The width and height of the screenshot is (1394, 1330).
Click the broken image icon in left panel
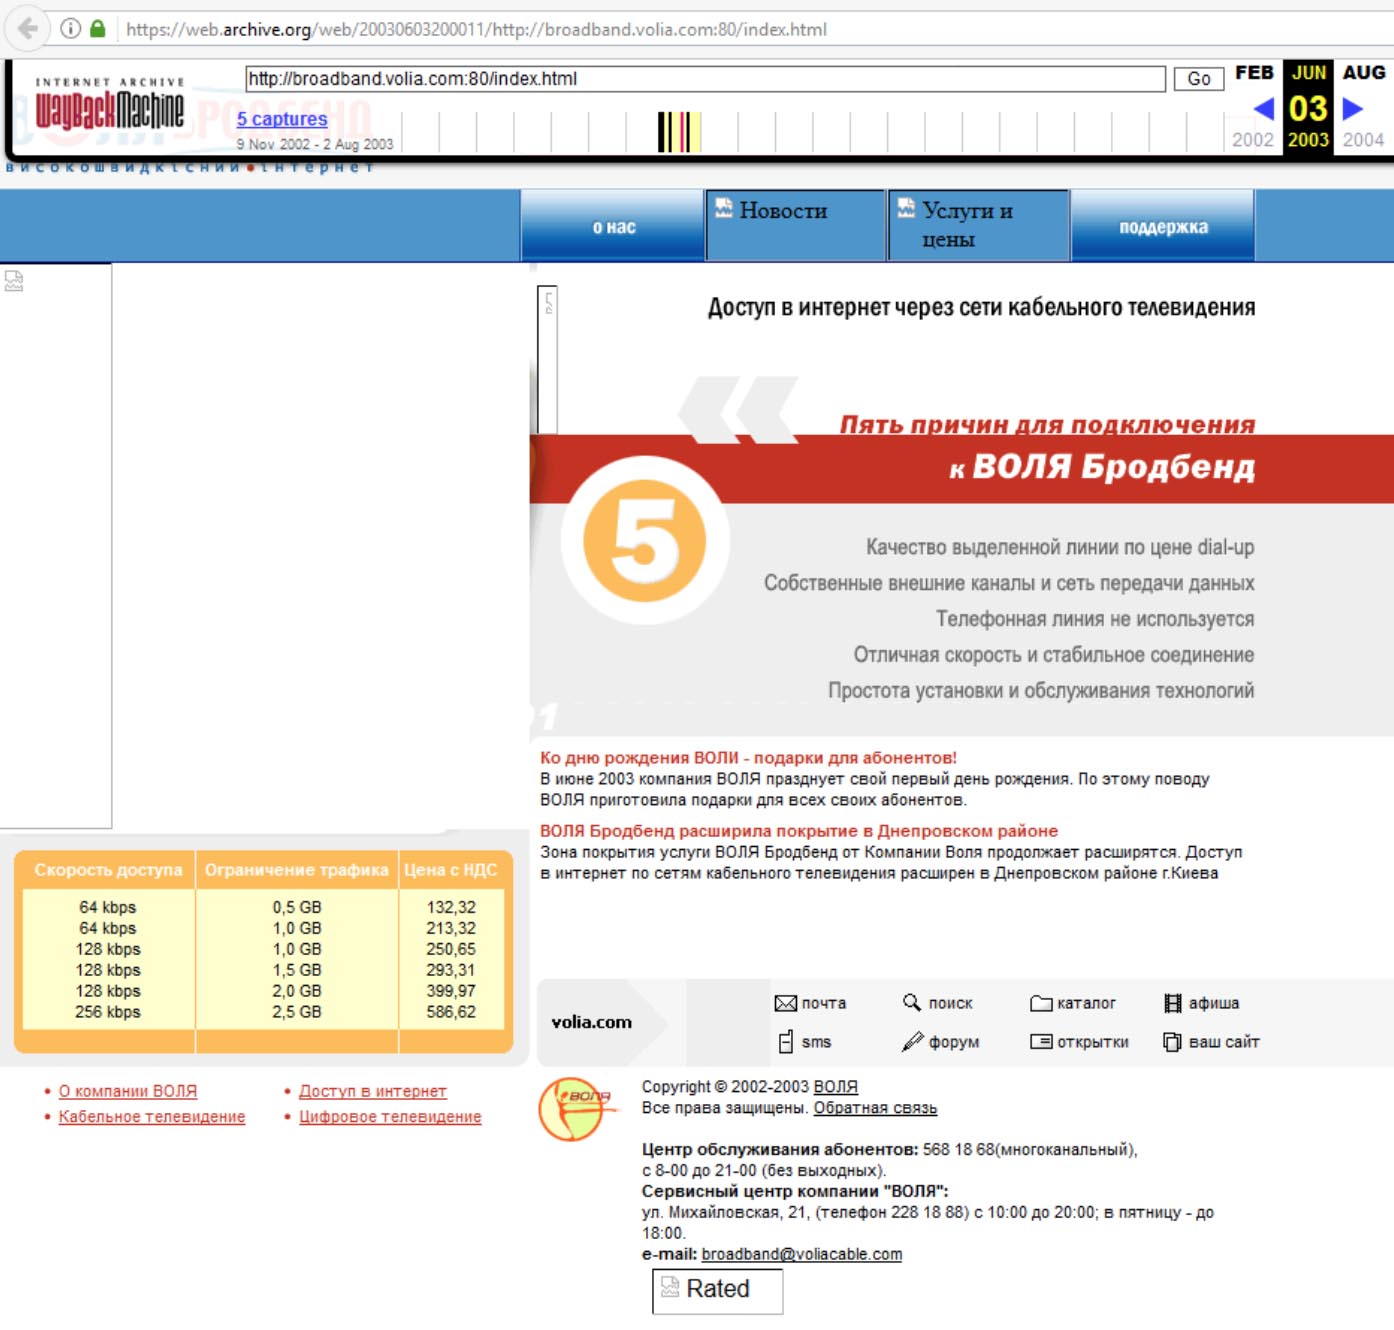point(14,281)
